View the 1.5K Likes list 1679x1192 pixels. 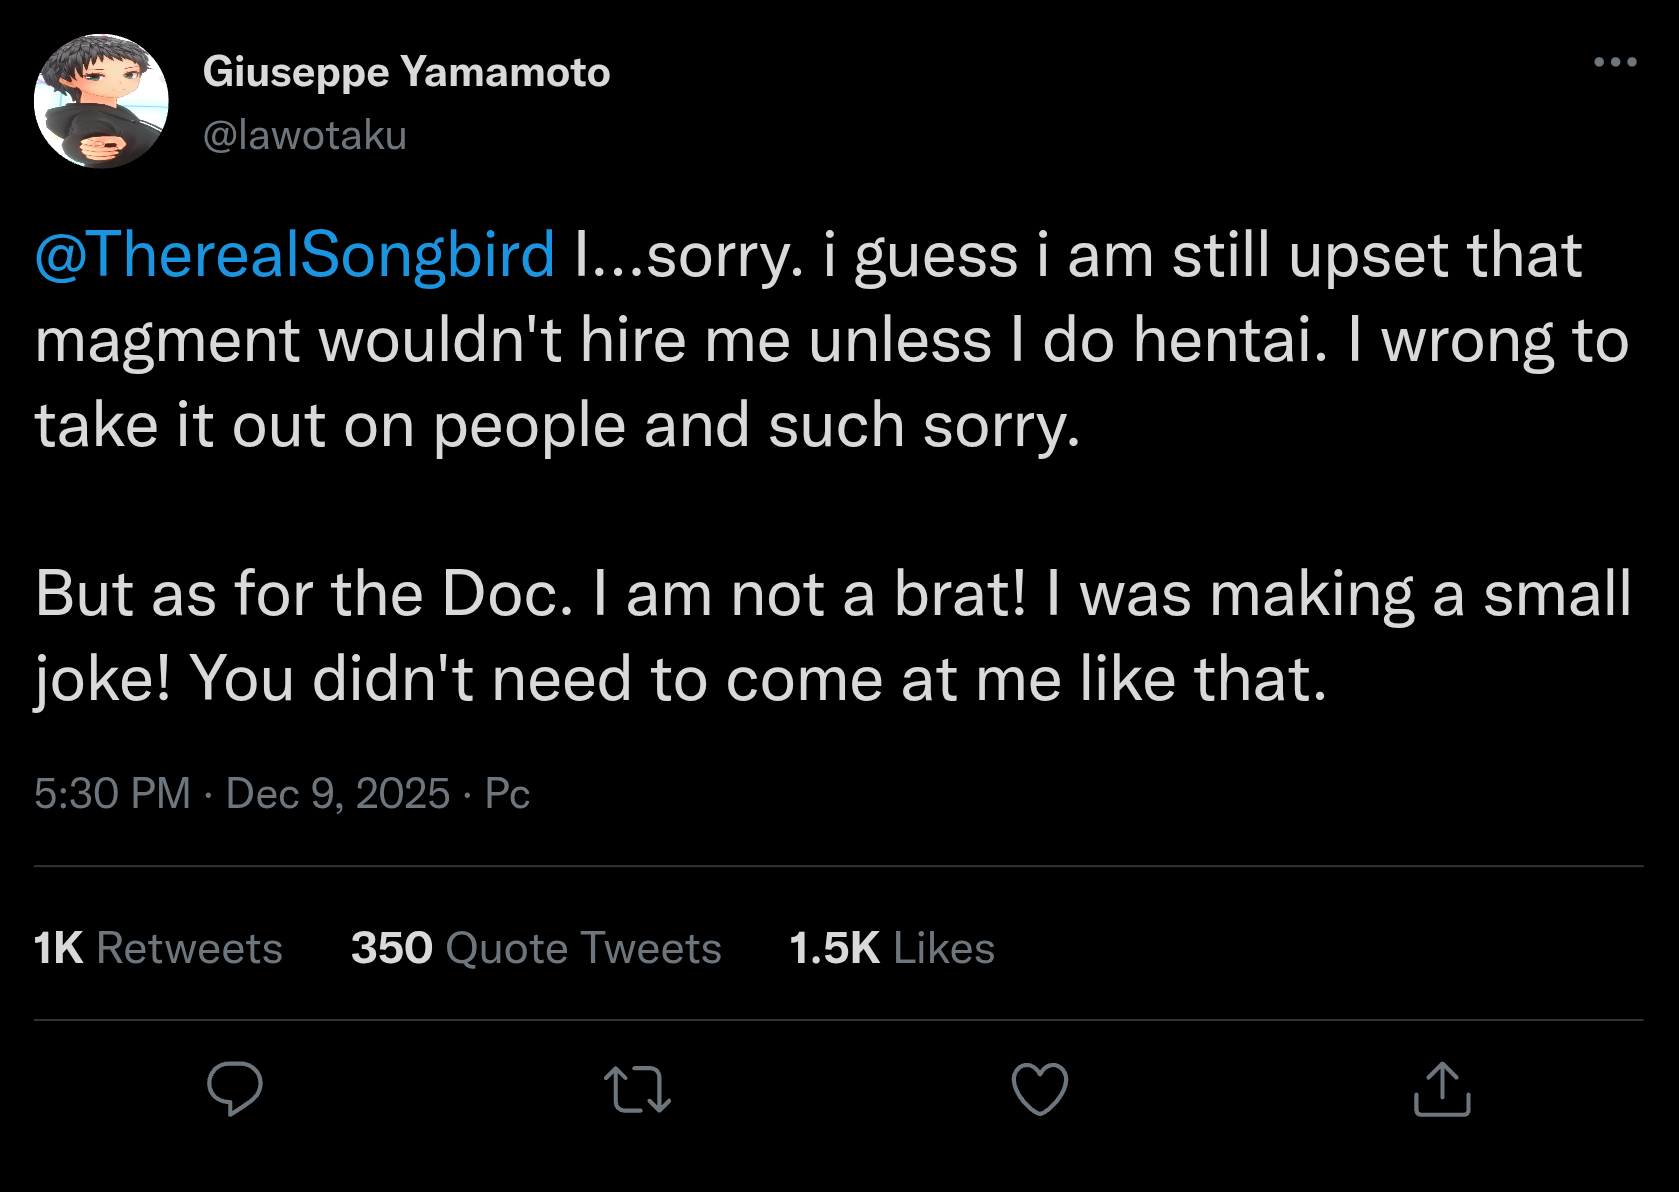coord(892,948)
